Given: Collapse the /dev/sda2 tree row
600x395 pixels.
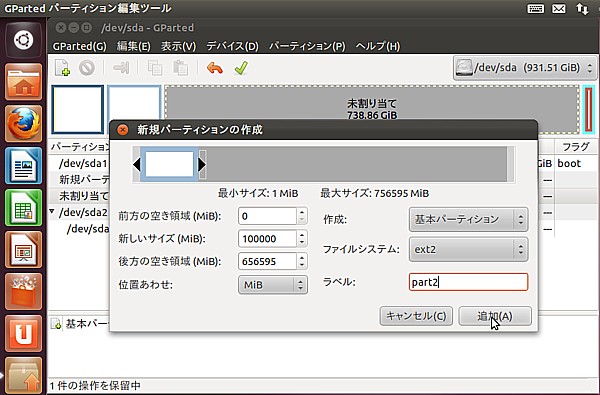Looking at the screenshot, I should (x=52, y=211).
